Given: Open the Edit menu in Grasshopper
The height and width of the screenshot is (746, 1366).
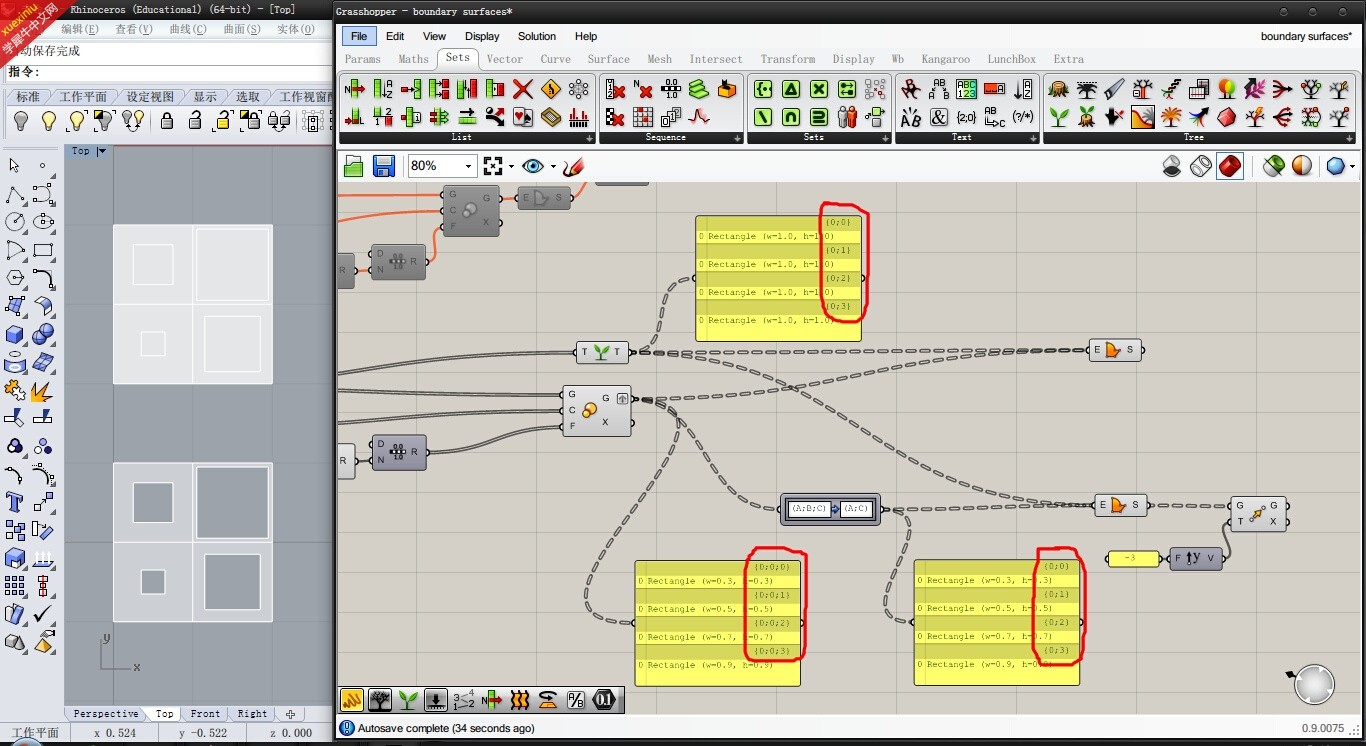Looking at the screenshot, I should coord(395,36).
